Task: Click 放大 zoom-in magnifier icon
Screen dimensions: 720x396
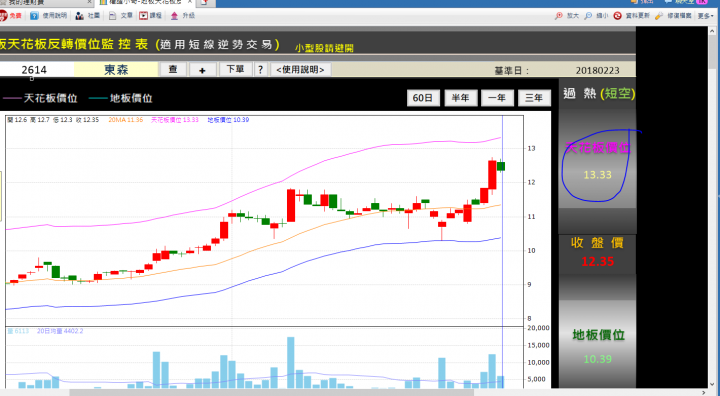Action: pyautogui.click(x=558, y=16)
